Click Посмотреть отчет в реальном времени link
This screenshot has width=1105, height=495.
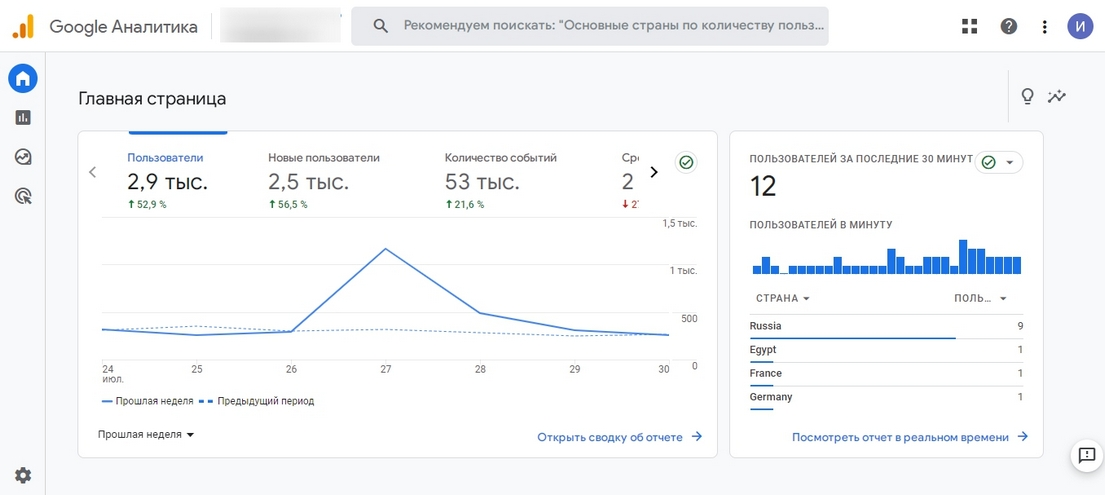coord(910,437)
